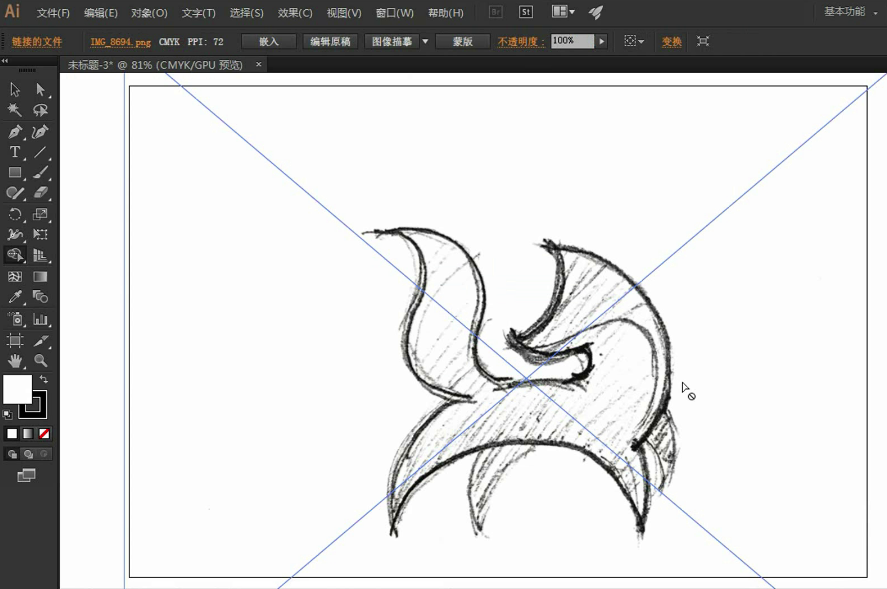Click the opacity 100% input field
Screen dimensions: 887x589
572,41
